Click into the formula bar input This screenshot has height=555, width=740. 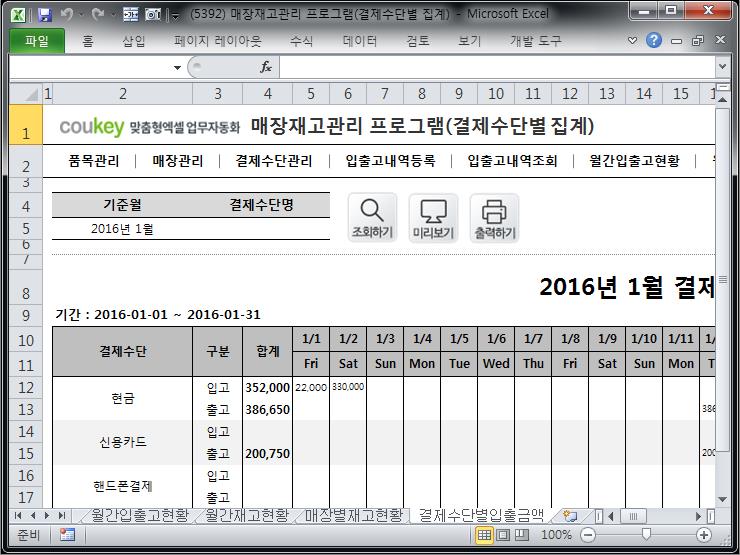(497, 67)
